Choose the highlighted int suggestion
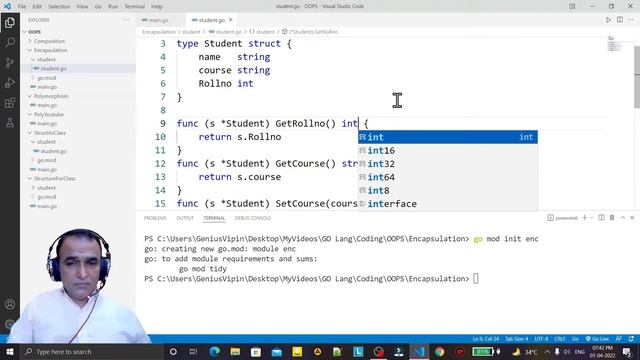The image size is (640, 360). (x=448, y=137)
